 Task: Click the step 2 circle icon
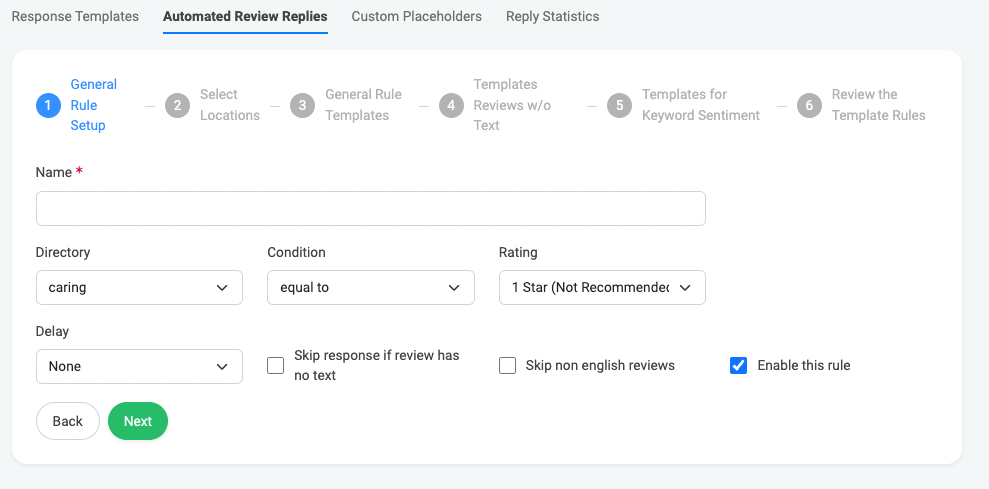[177, 105]
